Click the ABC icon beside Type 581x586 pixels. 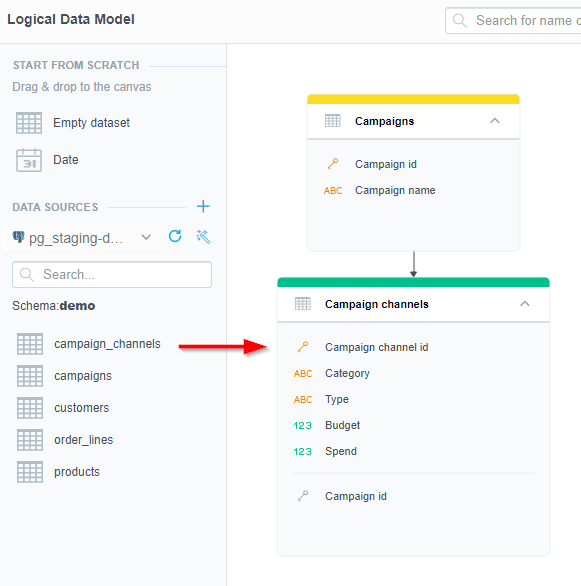tap(303, 400)
